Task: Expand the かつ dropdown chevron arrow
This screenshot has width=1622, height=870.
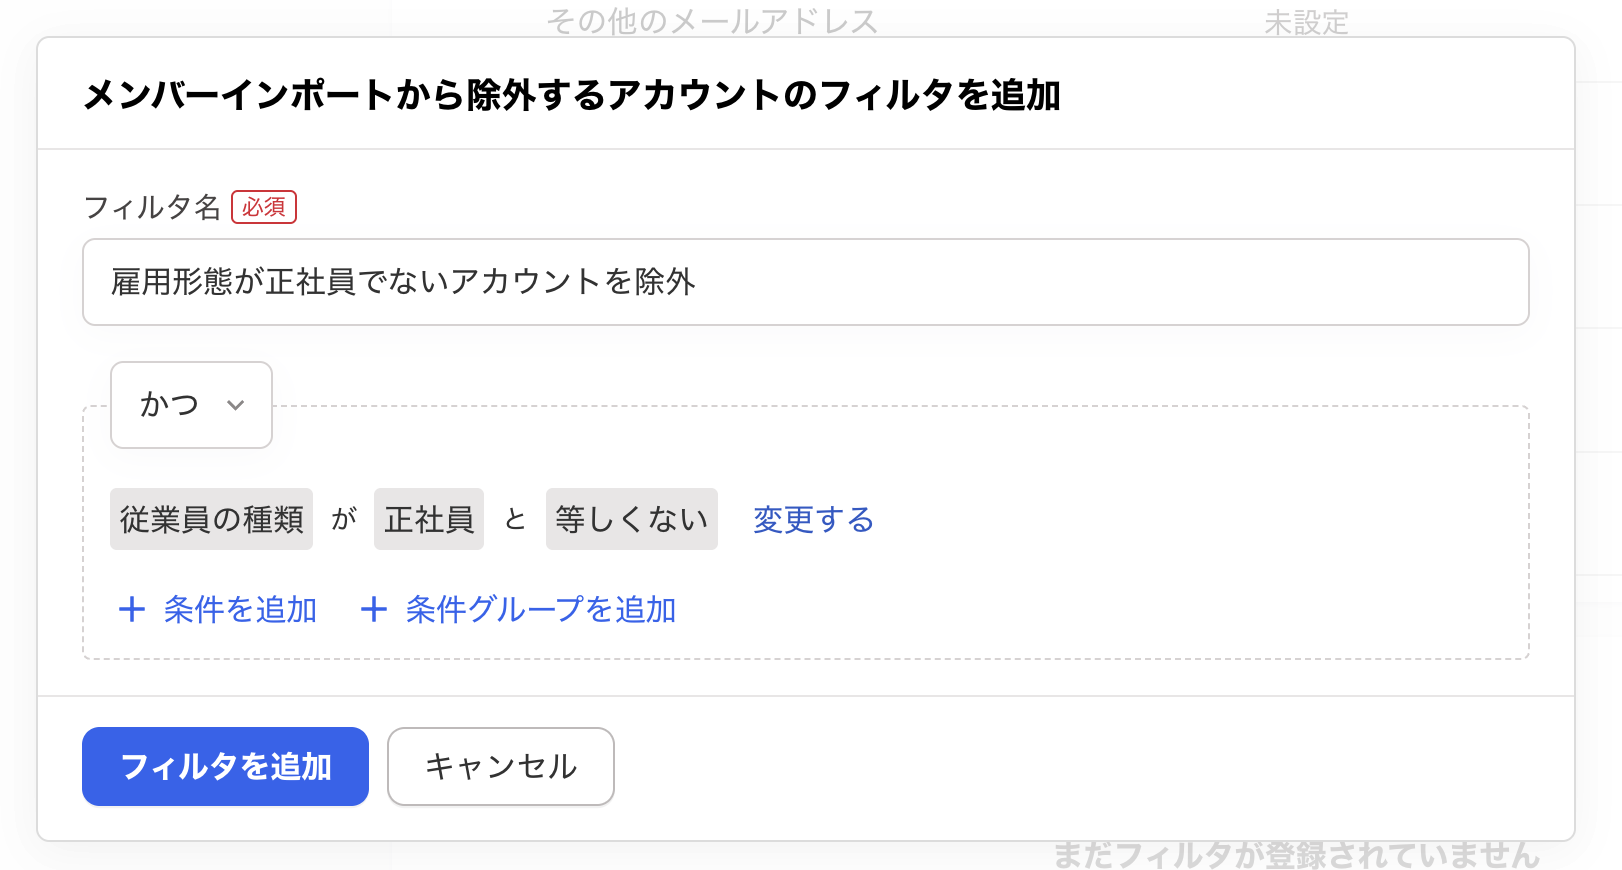Action: pyautogui.click(x=235, y=405)
